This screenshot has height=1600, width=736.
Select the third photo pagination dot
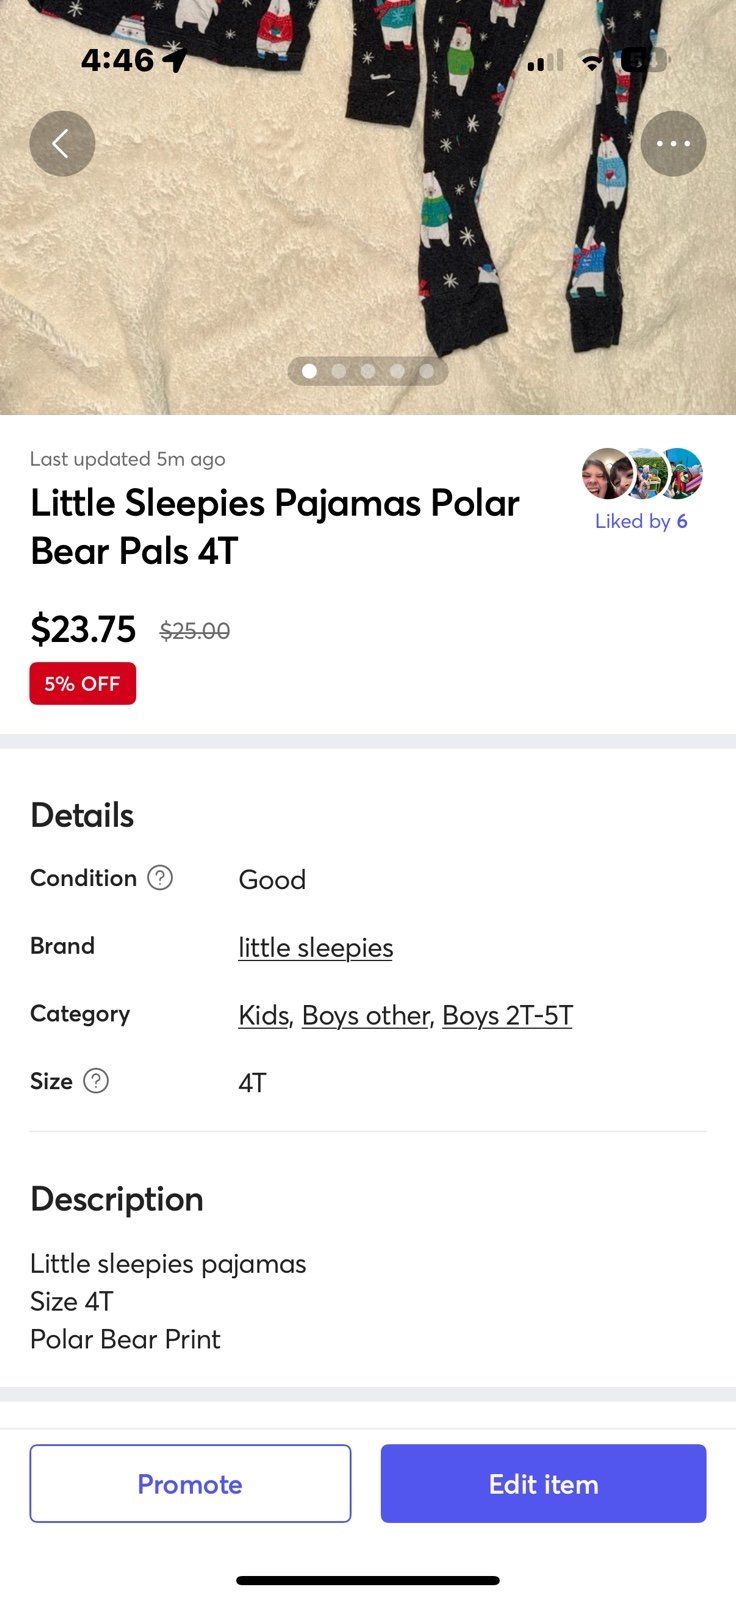[x=368, y=371]
